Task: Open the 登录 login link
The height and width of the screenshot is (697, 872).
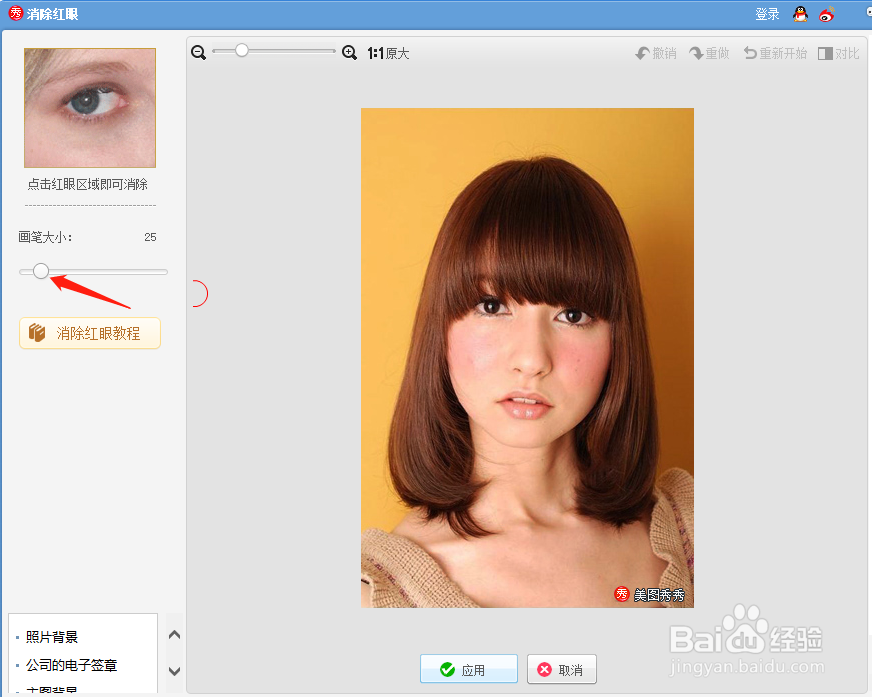Action: click(x=765, y=14)
